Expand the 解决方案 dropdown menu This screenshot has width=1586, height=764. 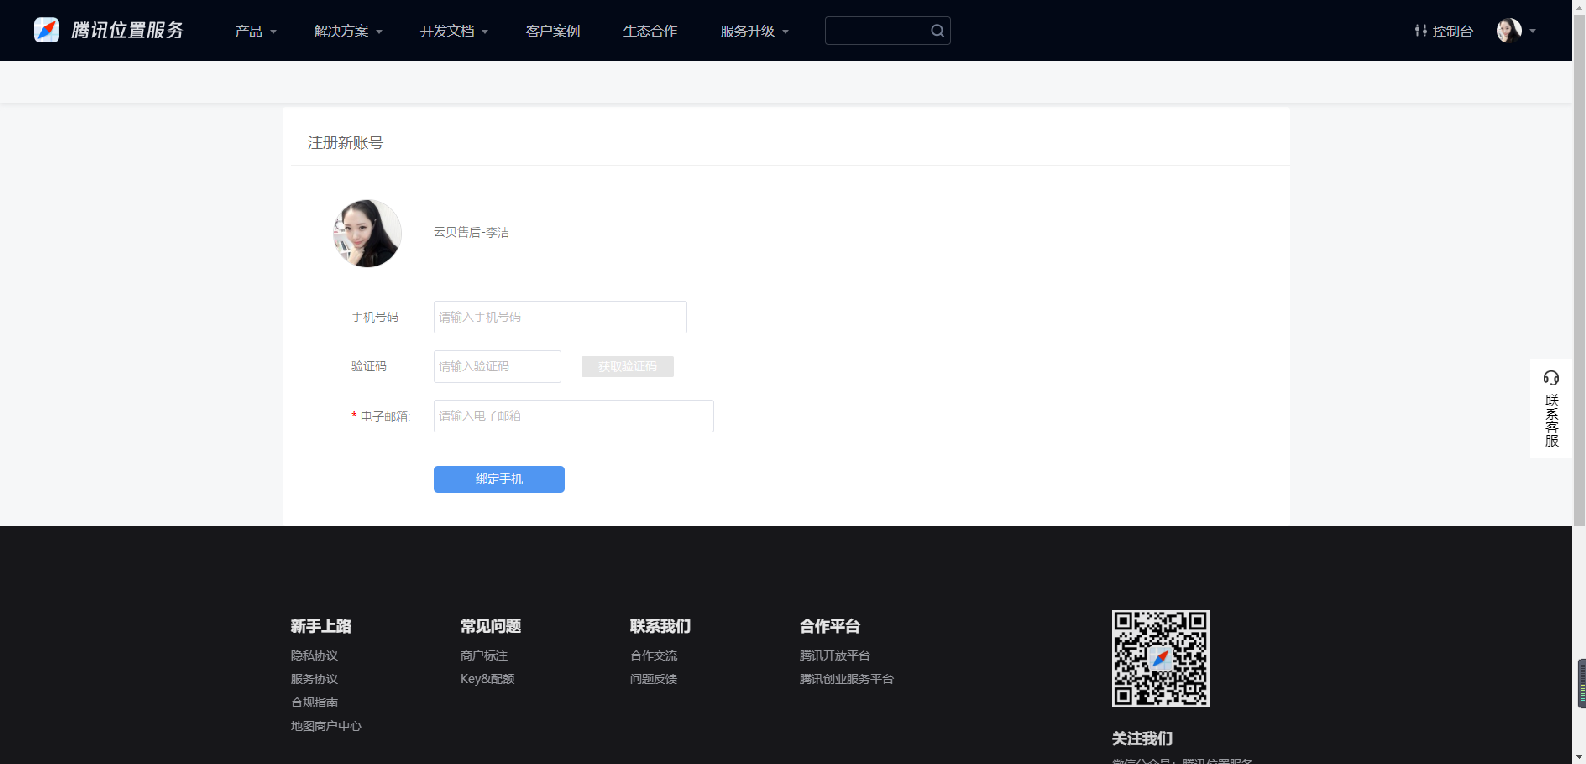pos(348,31)
